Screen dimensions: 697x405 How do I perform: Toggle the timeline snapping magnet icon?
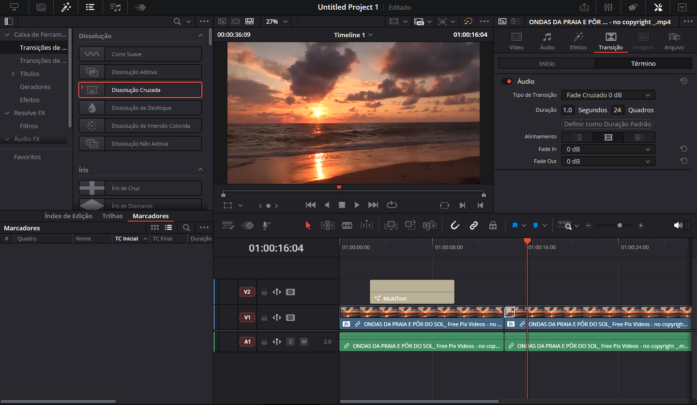click(x=454, y=225)
